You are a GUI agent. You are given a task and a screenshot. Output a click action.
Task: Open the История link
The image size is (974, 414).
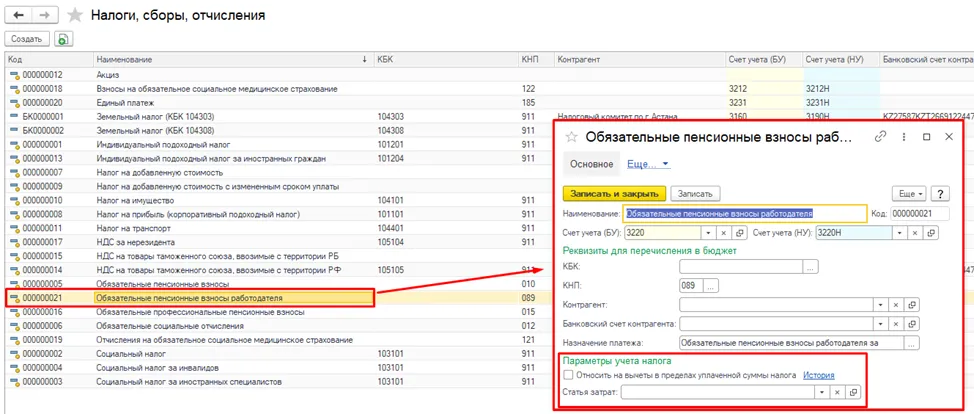[819, 375]
